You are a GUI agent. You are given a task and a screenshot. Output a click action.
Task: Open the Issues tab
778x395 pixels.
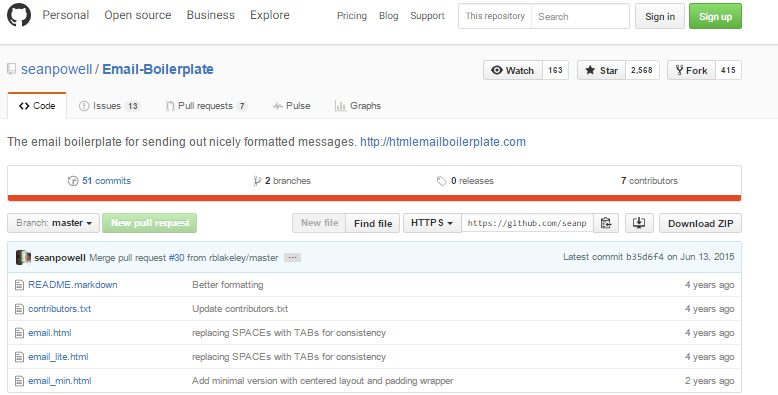point(110,106)
